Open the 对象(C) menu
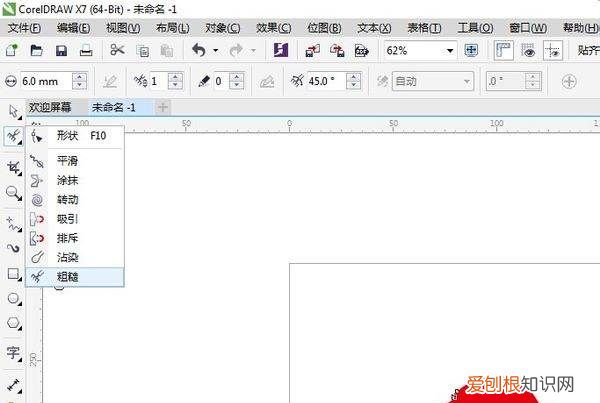600x403 pixels. (x=223, y=28)
